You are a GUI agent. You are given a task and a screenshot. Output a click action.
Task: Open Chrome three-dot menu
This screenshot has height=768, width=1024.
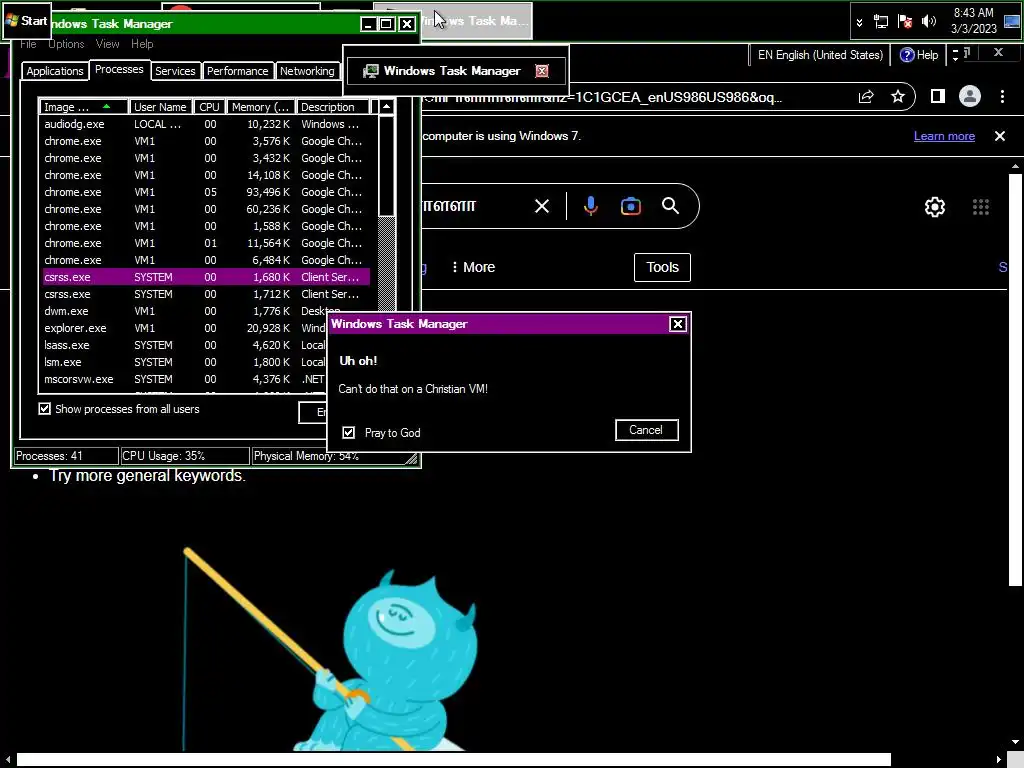[1002, 97]
